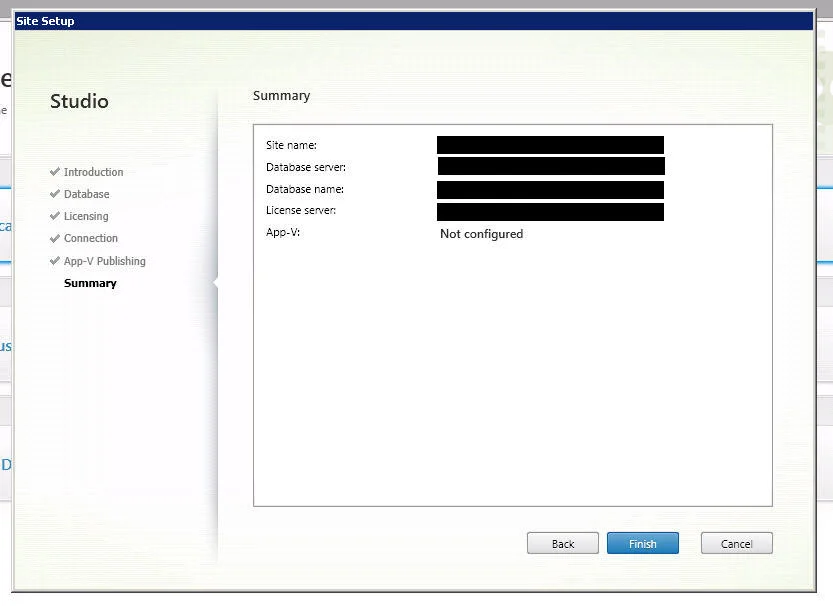Click the 'Site name:' label
Image resolution: width=833 pixels, height=606 pixels.
coord(291,145)
